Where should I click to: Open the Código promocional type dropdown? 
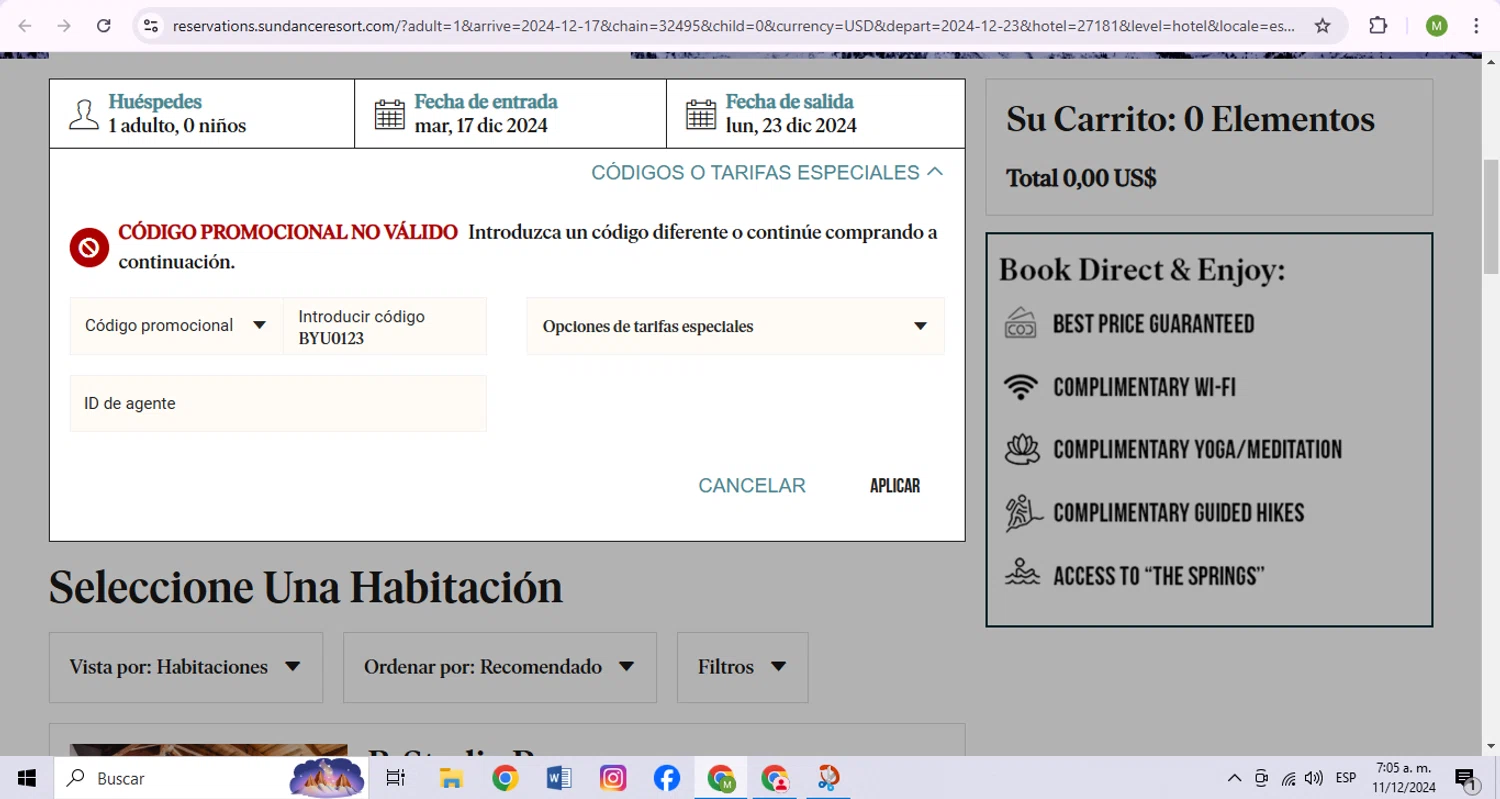point(176,326)
